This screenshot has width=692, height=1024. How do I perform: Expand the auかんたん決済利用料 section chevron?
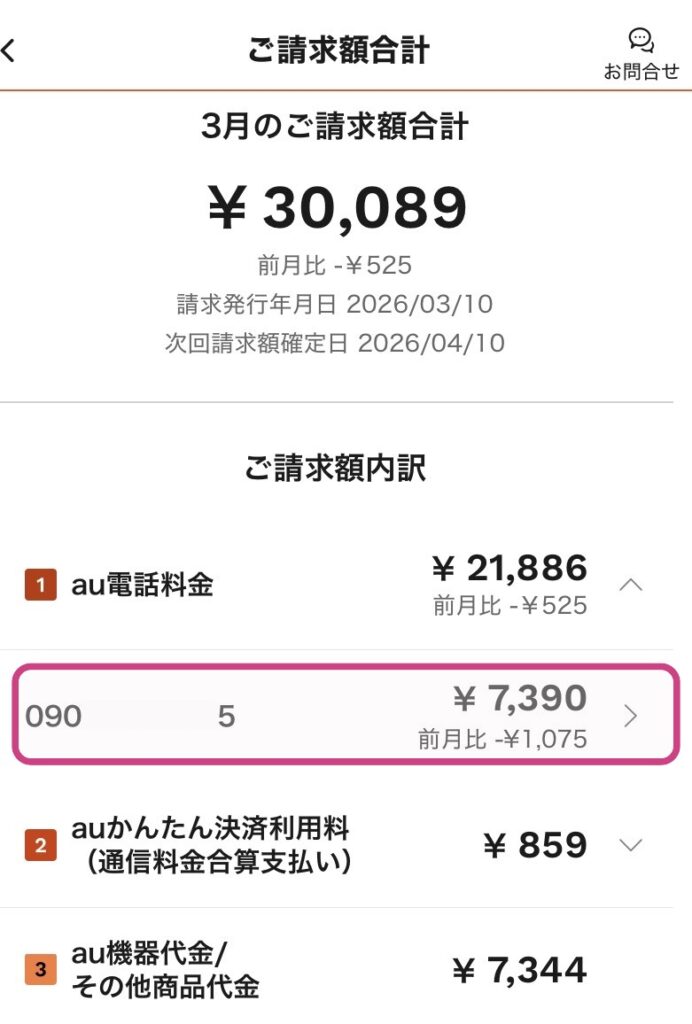[631, 845]
